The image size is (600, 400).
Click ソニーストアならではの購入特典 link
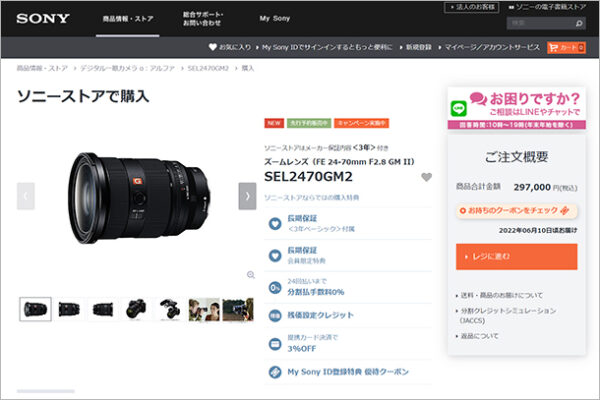(311, 198)
